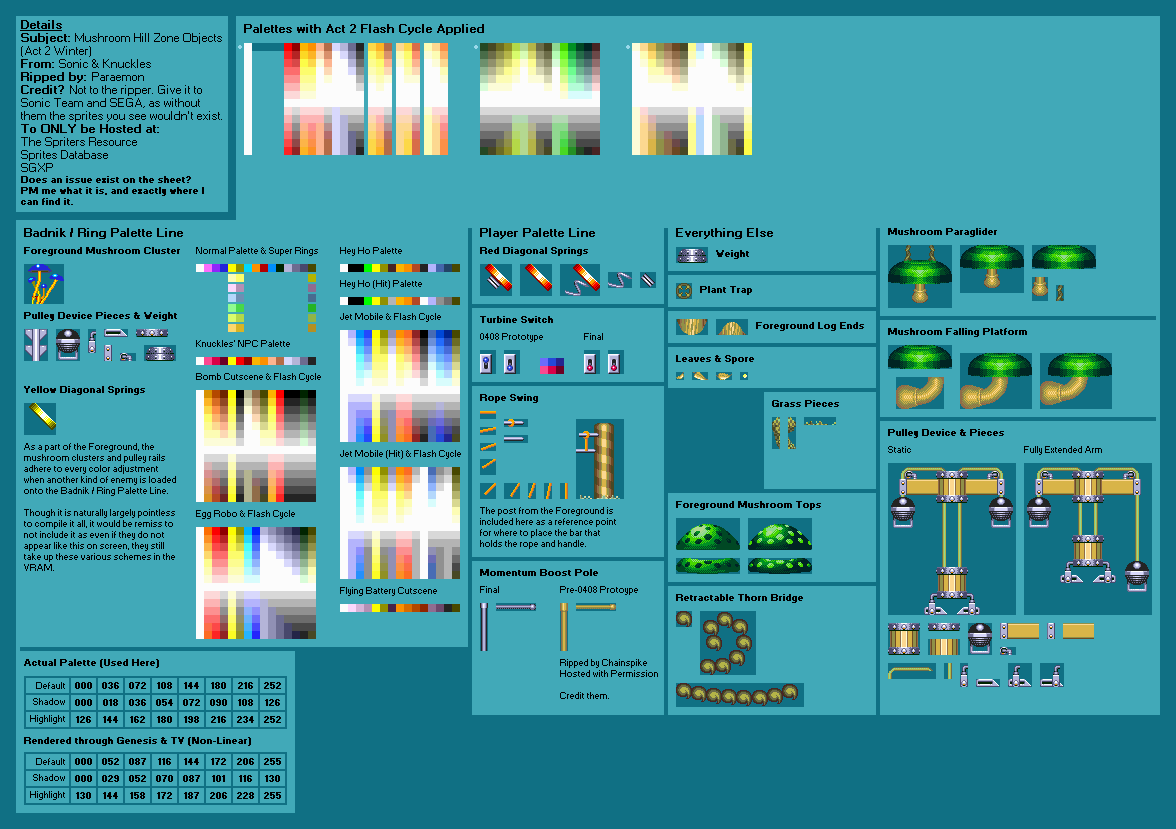1176x829 pixels.
Task: Select the Highlight value "234" in Actual Palette
Action: [x=245, y=719]
